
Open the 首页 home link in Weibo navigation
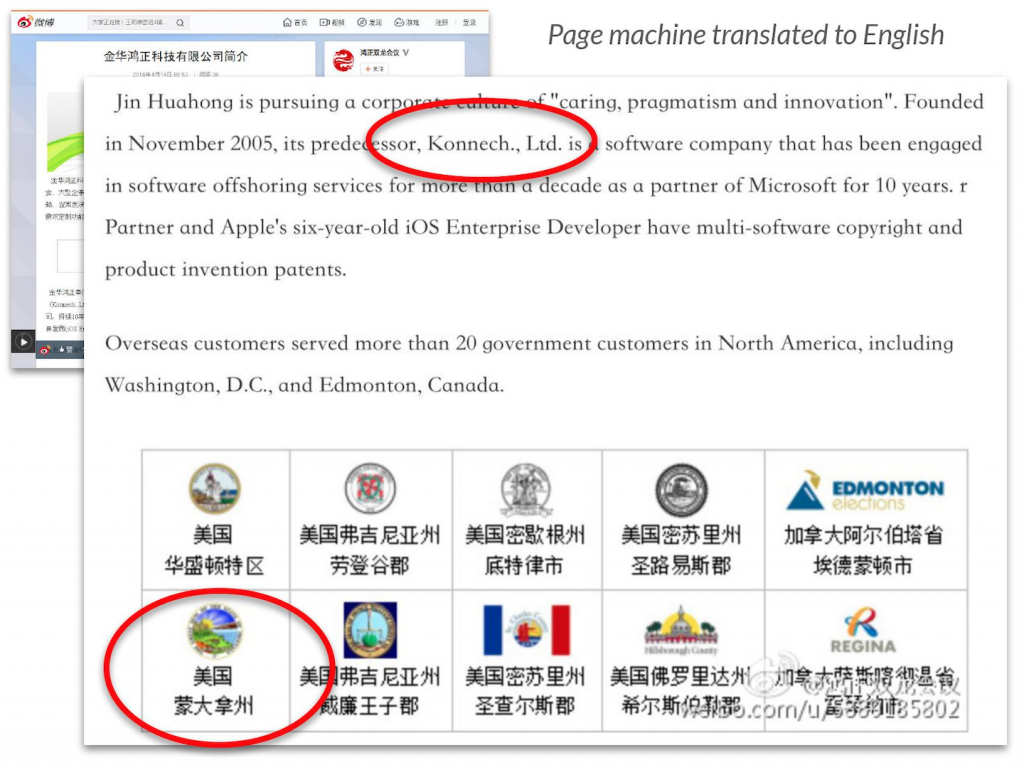(295, 22)
